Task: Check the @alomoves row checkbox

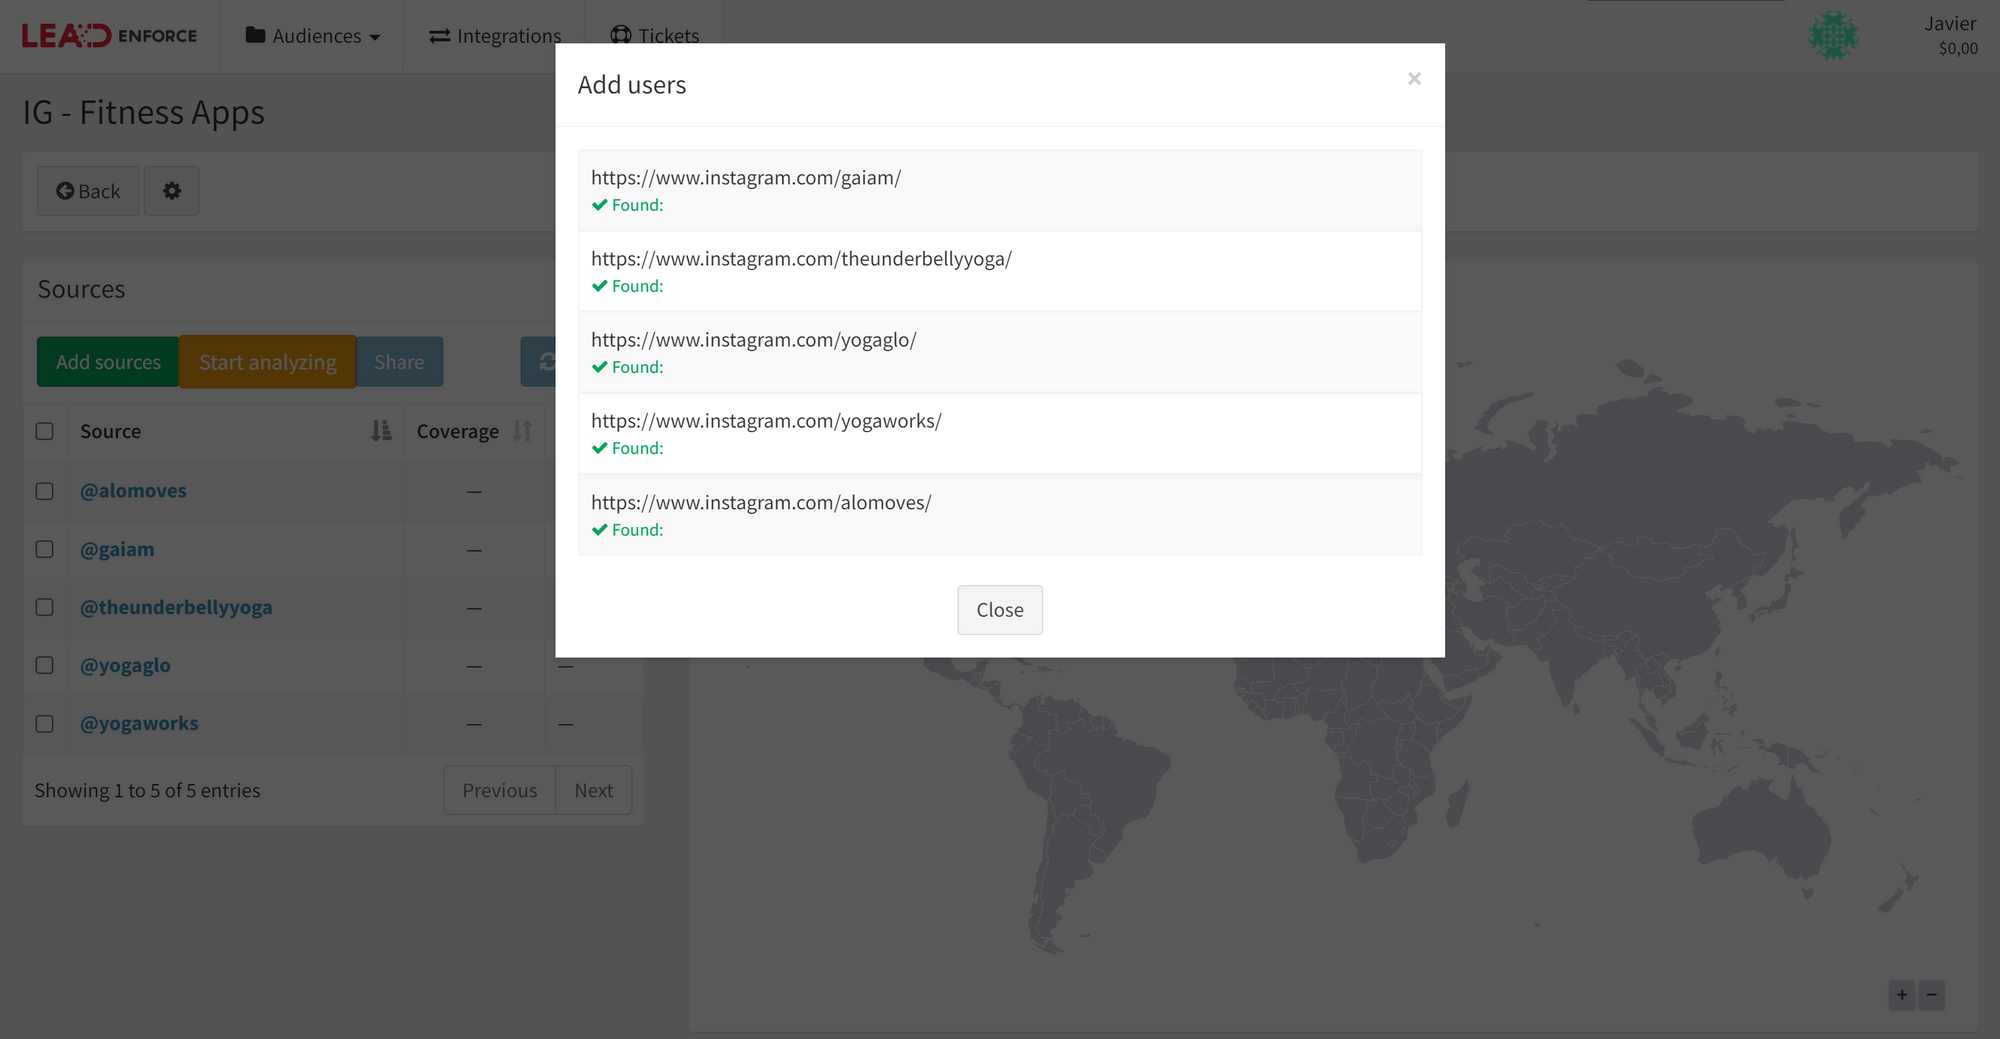Action: click(45, 491)
